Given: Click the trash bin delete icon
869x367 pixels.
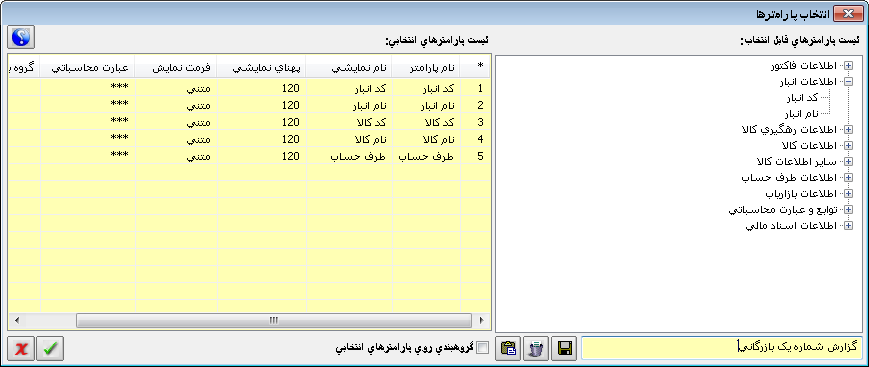Looking at the screenshot, I should [x=535, y=348].
